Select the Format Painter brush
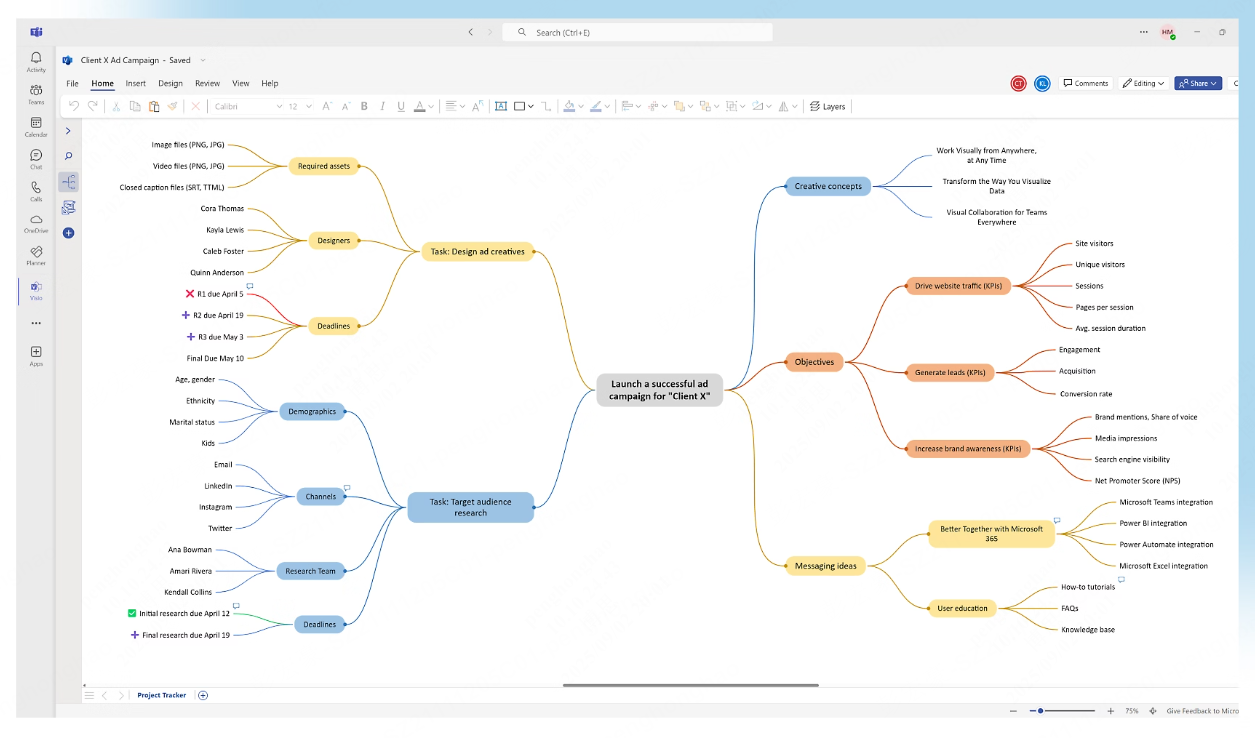This screenshot has height=738, width=1255. coord(172,106)
